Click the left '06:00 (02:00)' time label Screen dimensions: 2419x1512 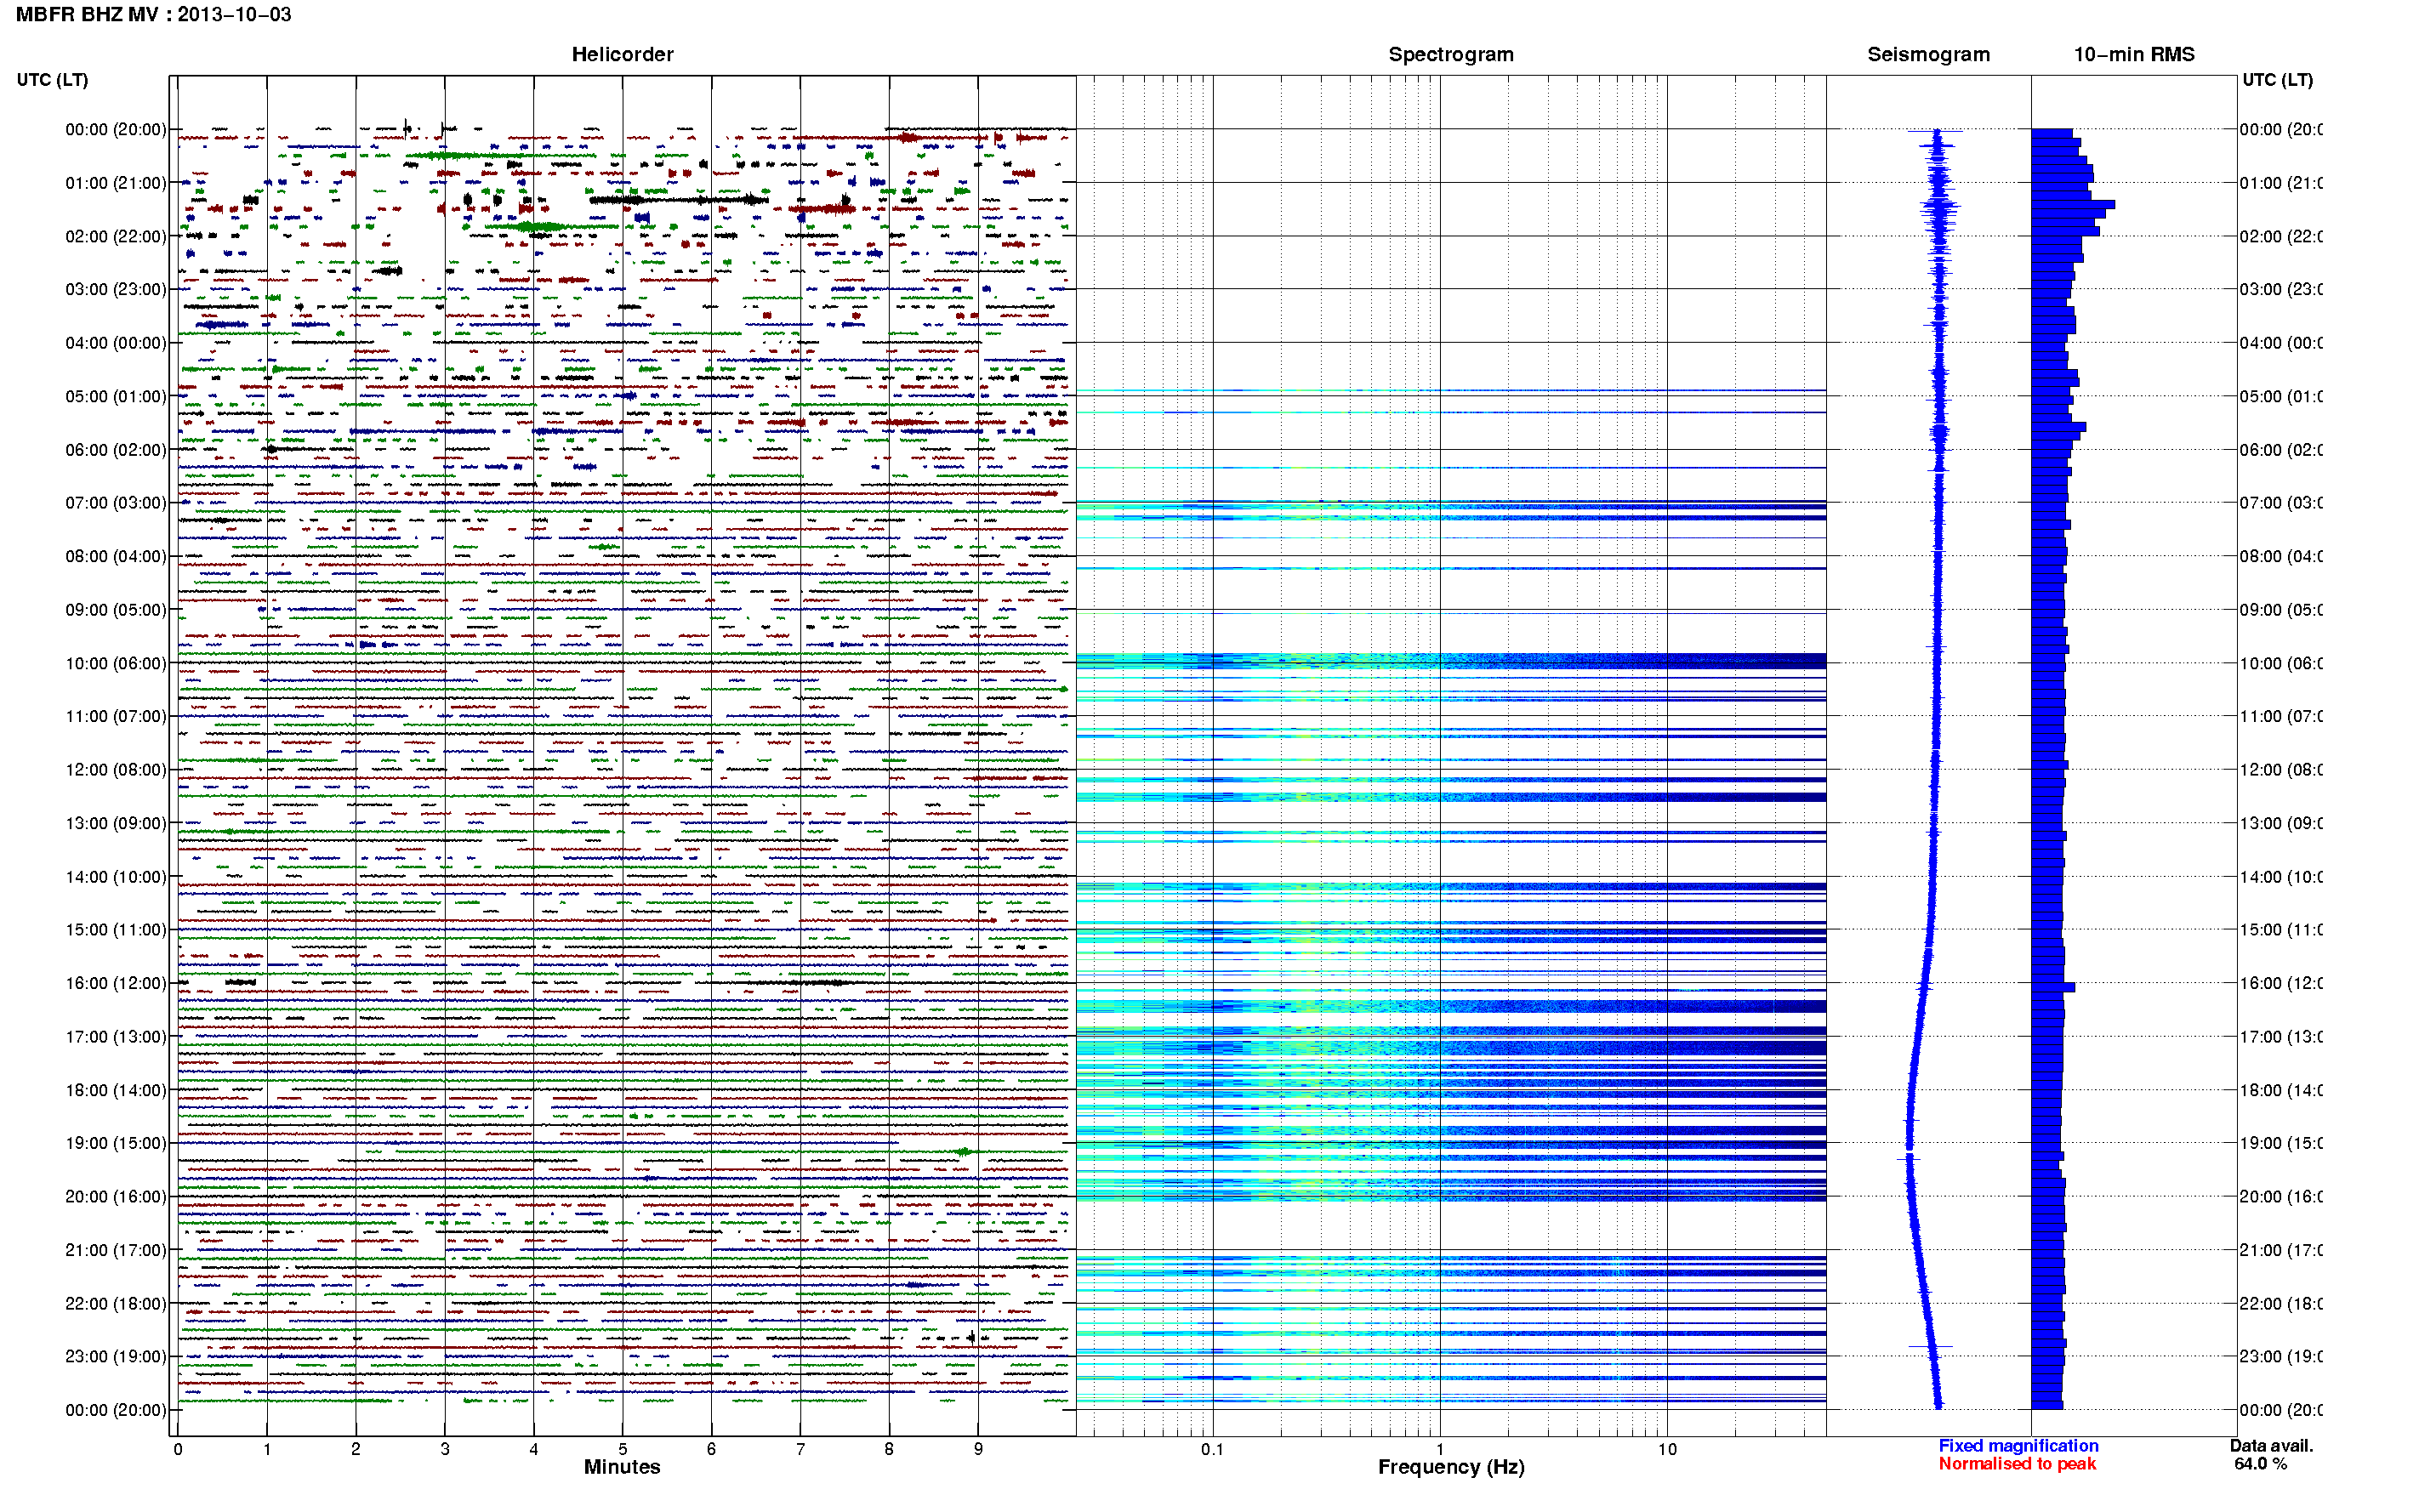(116, 450)
